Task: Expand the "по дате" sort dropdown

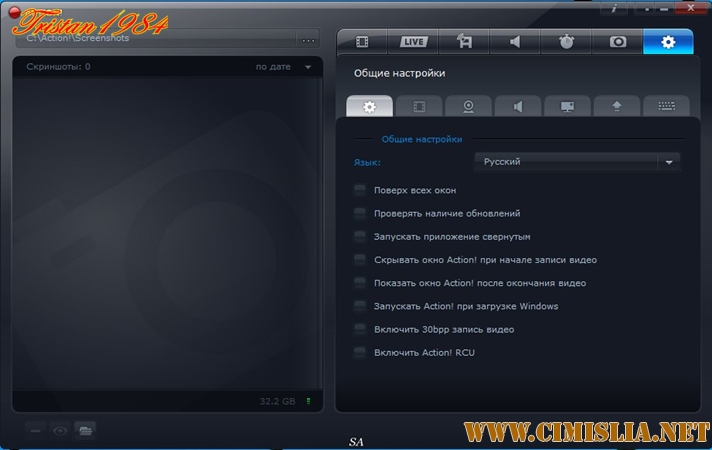Action: 284,67
